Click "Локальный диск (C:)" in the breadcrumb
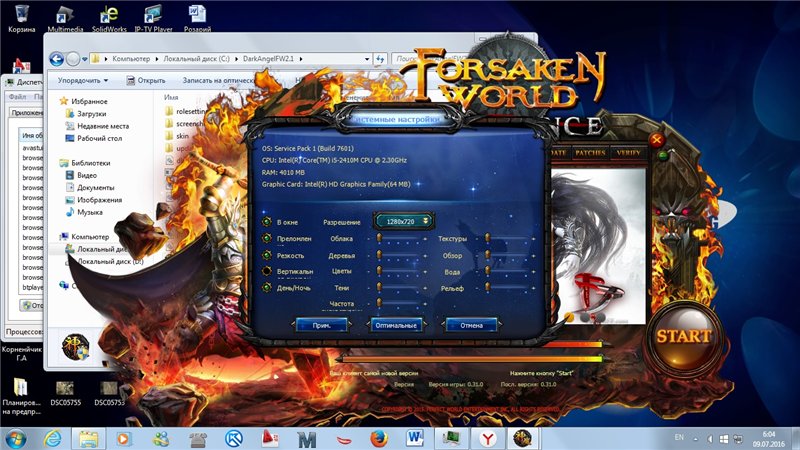The height and width of the screenshot is (450, 800). (196, 59)
